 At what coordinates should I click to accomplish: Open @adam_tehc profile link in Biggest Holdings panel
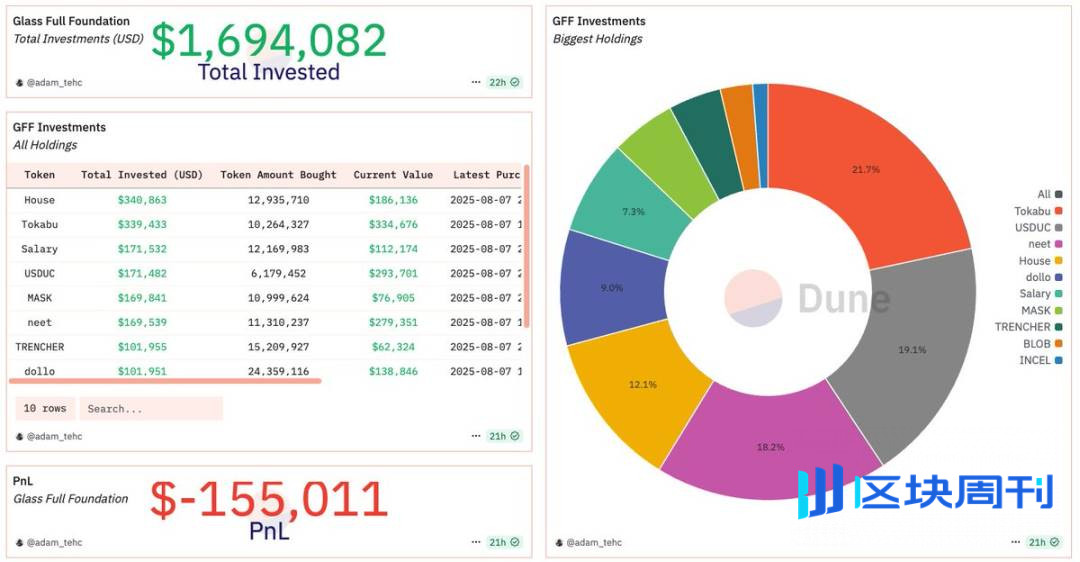point(594,543)
